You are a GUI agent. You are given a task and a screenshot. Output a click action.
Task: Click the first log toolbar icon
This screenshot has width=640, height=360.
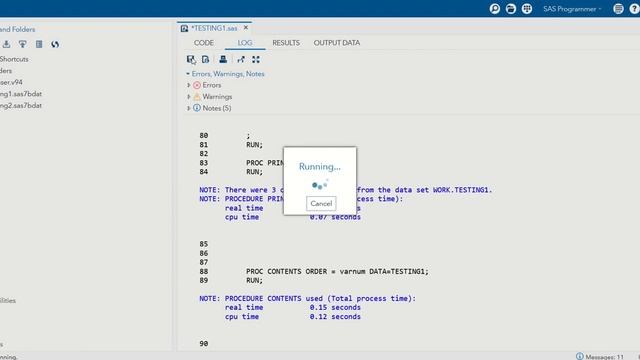[x=191, y=60]
